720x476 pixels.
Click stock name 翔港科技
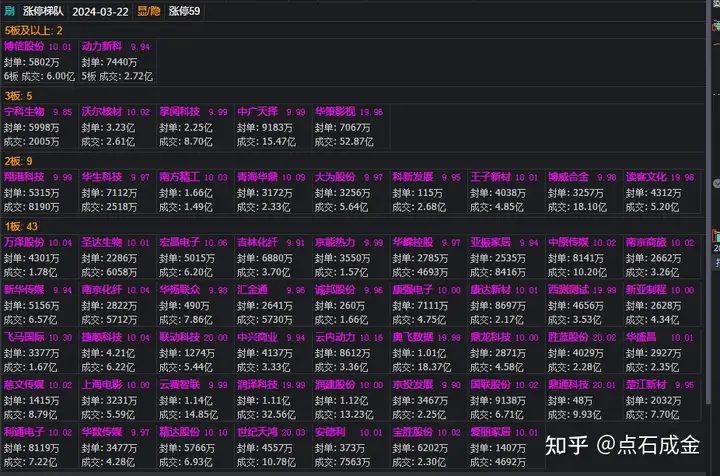pyautogui.click(x=24, y=177)
